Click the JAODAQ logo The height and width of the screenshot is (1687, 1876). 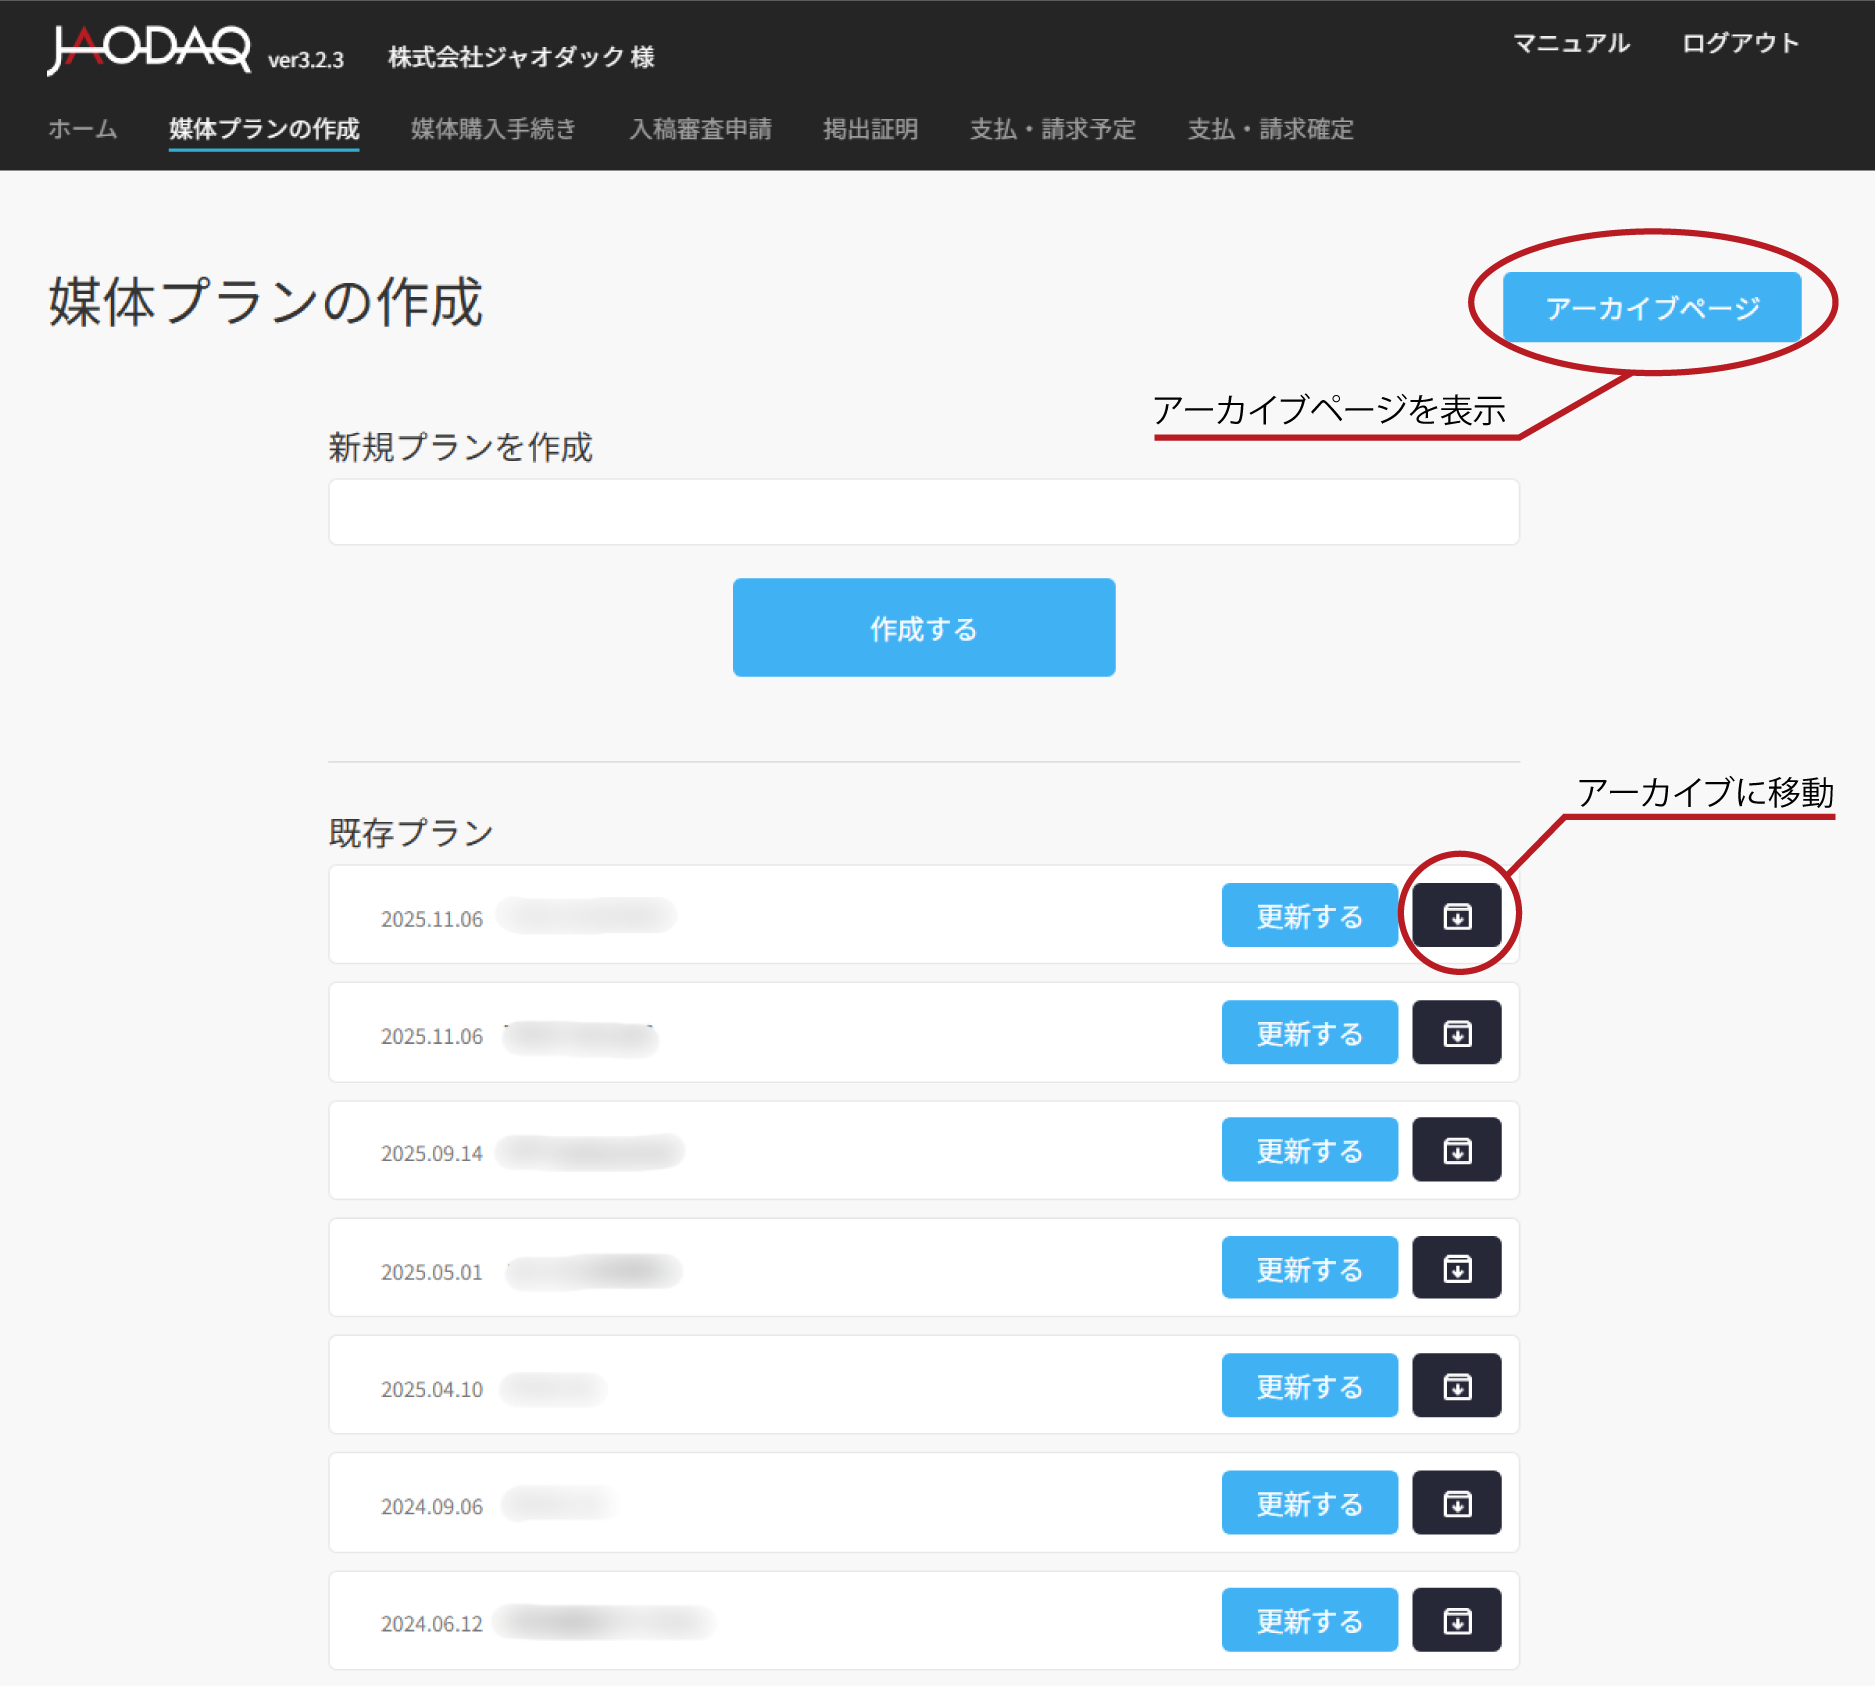(149, 49)
